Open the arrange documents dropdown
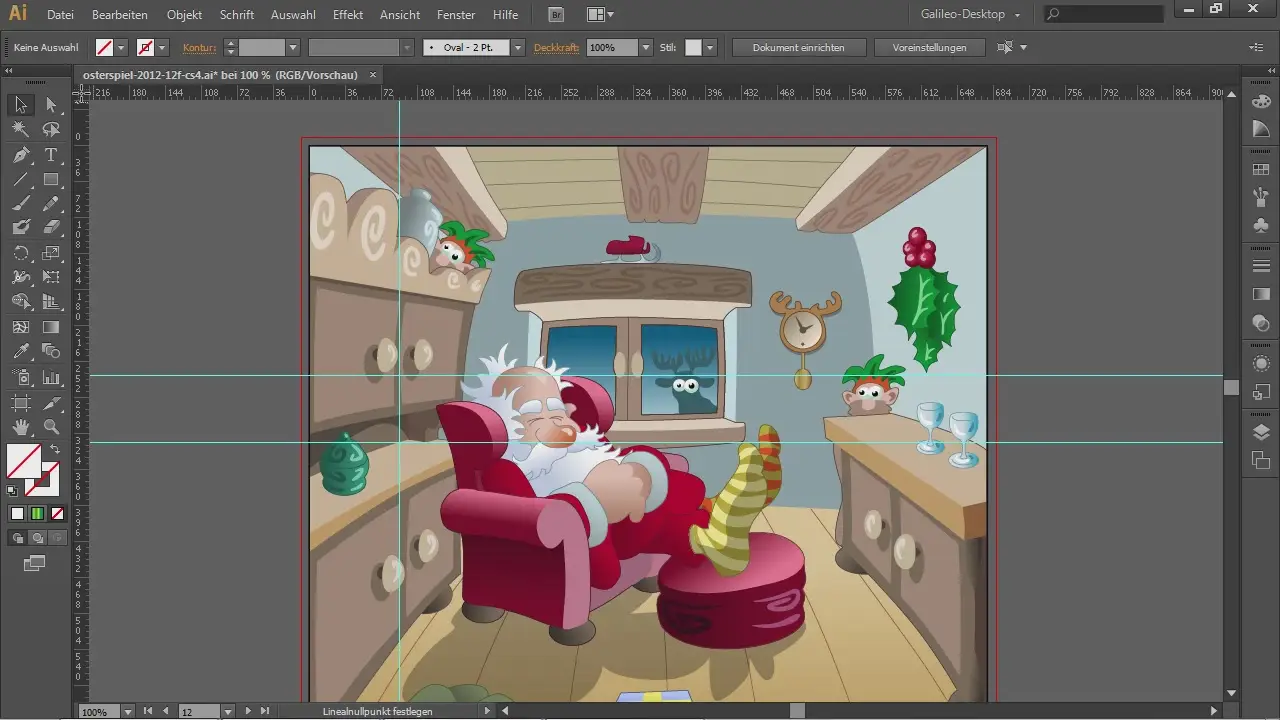 (600, 15)
